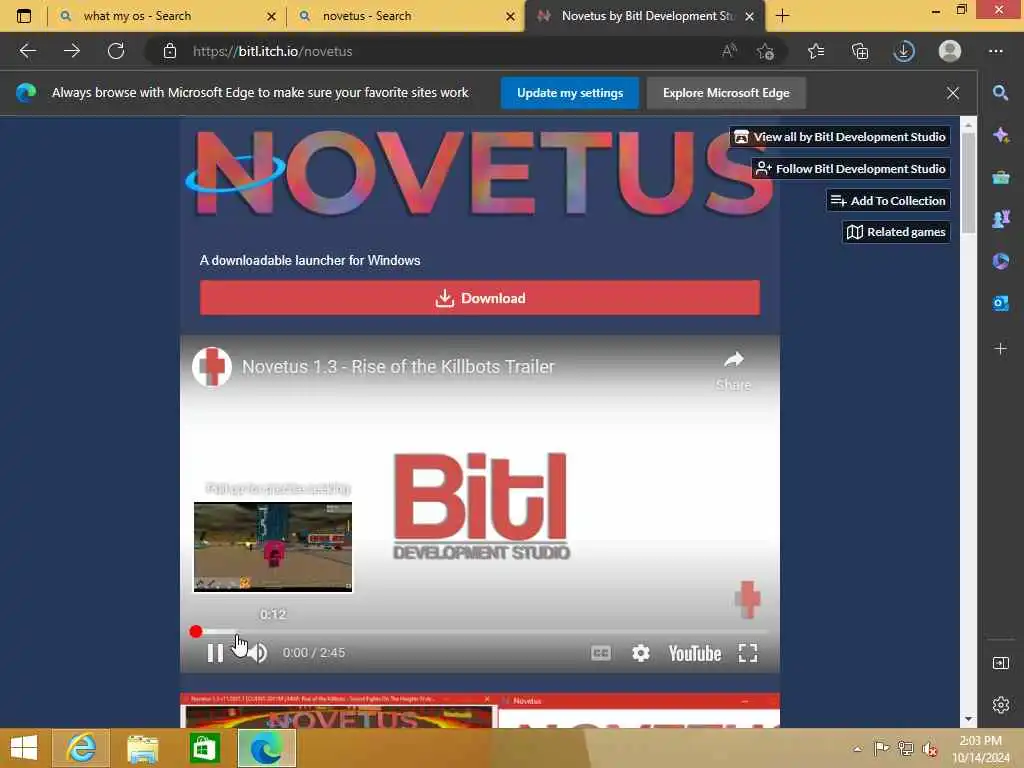
Task: Switch to 'novetus - Search' tab
Action: pyautogui.click(x=404, y=16)
